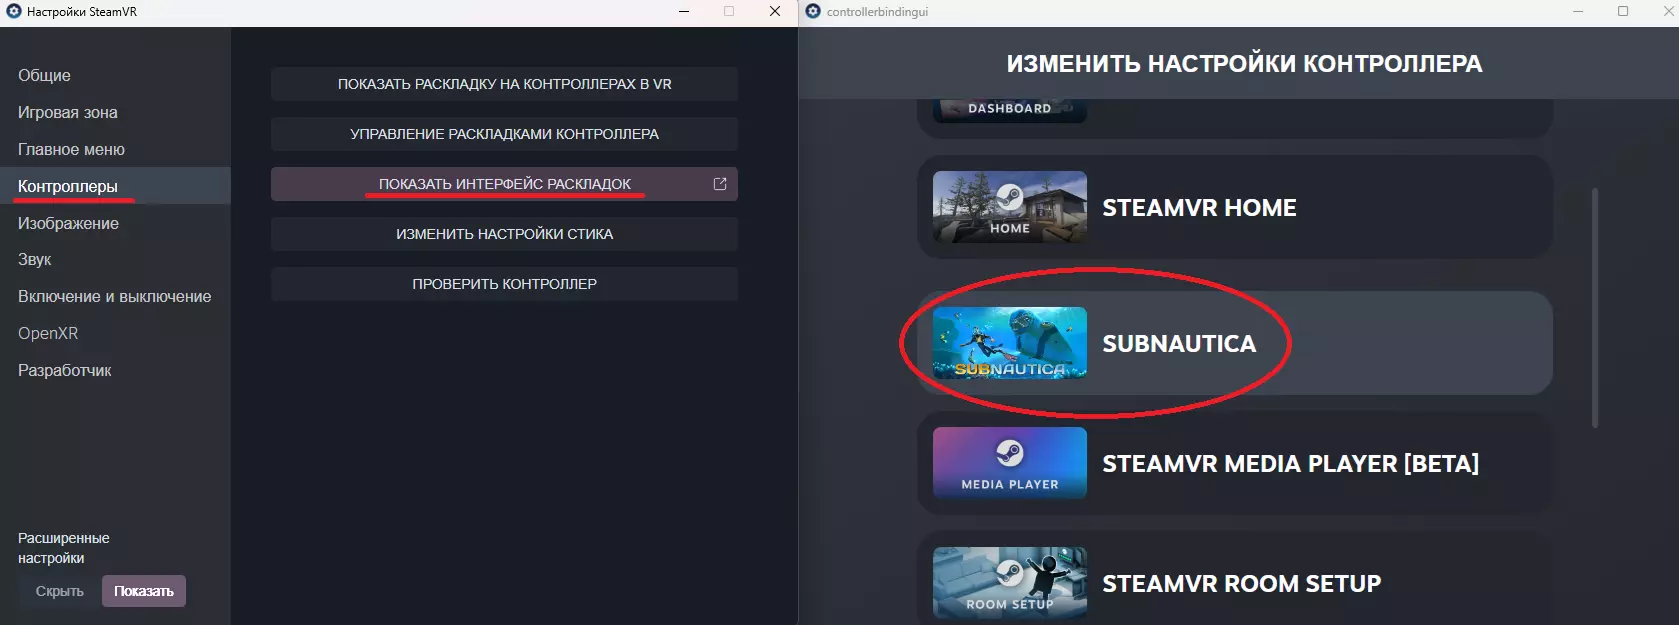Select STEAMVR MEDIA PLAYER [BETA] title

coord(1290,464)
